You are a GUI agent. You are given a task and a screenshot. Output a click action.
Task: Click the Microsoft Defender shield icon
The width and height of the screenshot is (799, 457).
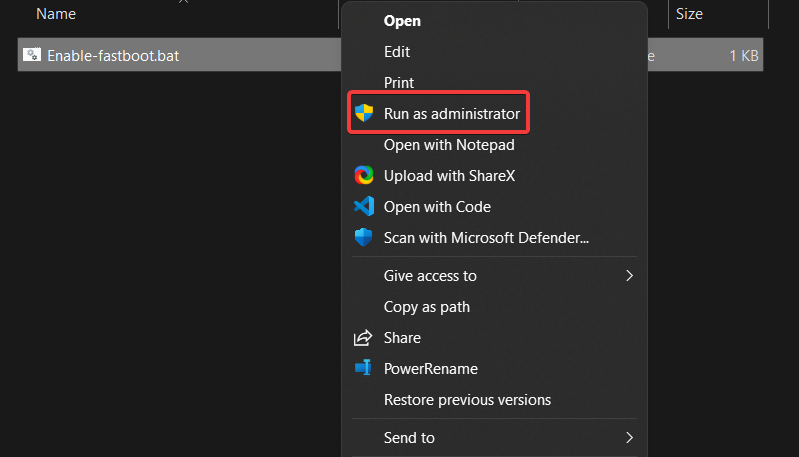coord(364,238)
